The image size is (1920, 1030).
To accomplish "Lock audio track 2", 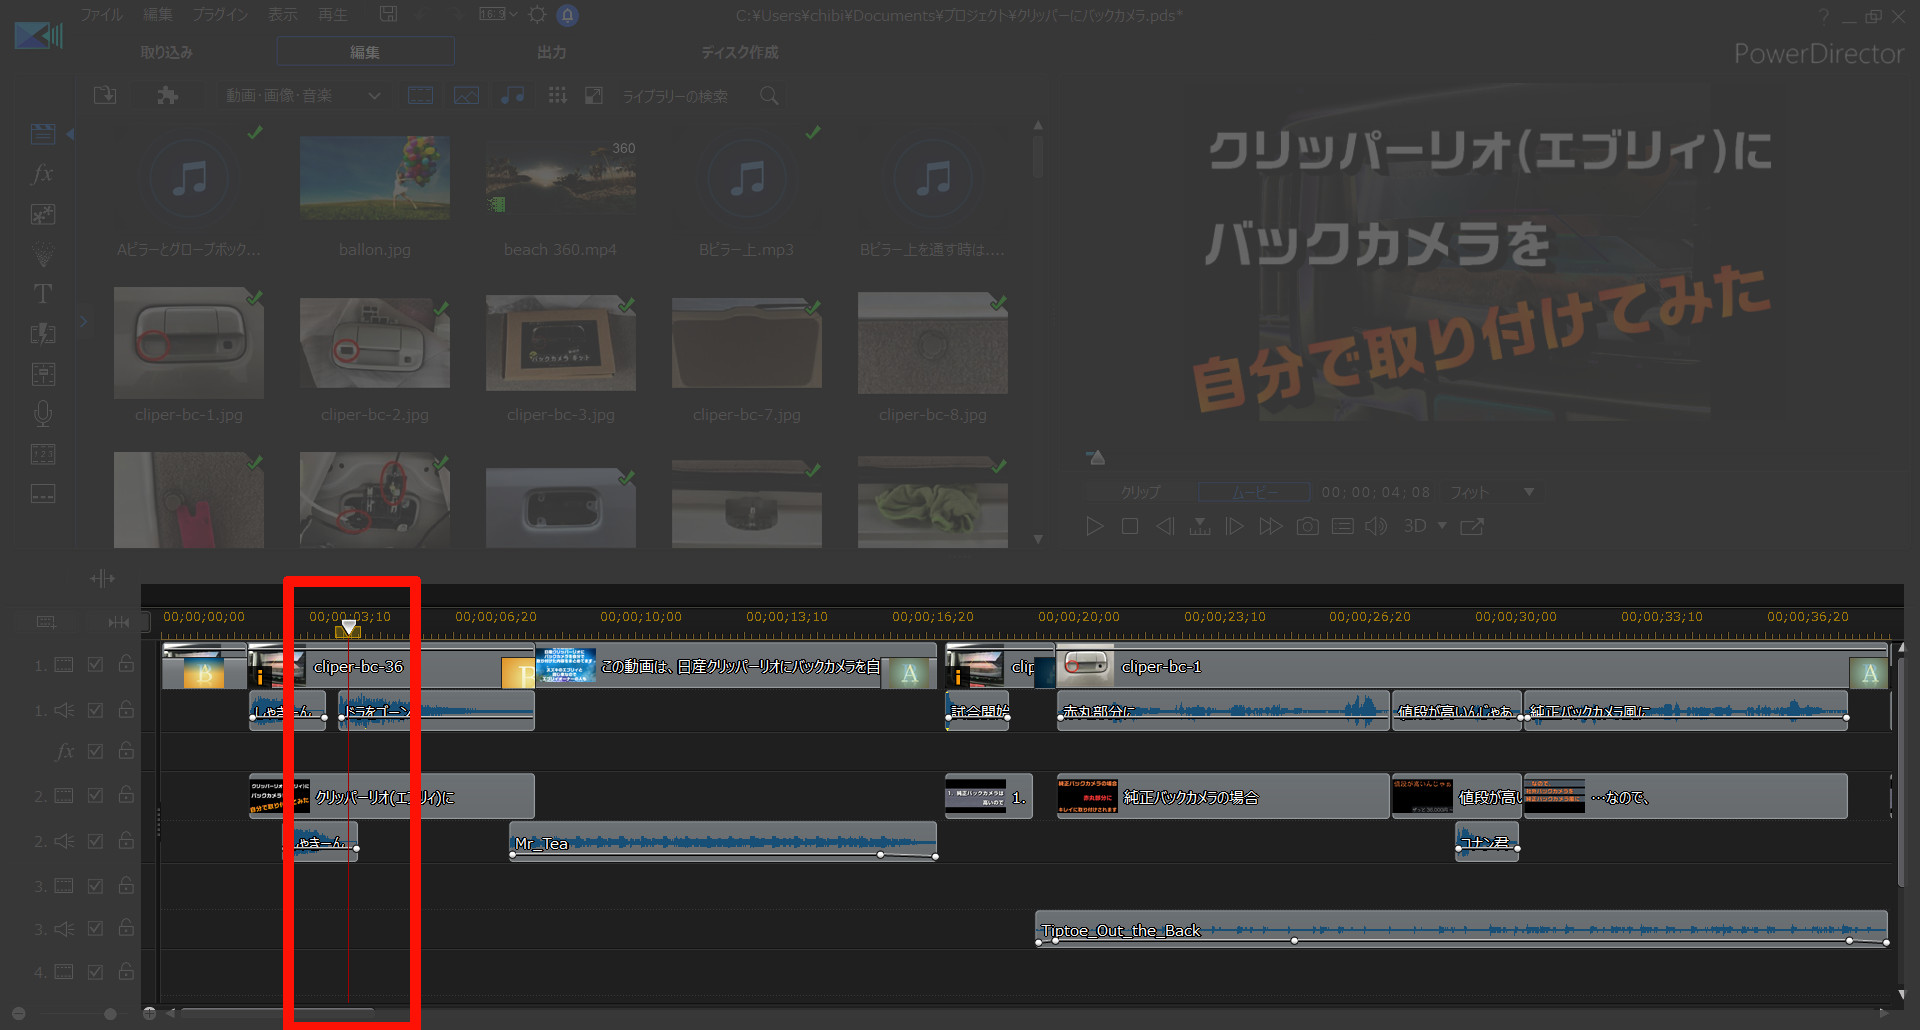I will pyautogui.click(x=126, y=841).
